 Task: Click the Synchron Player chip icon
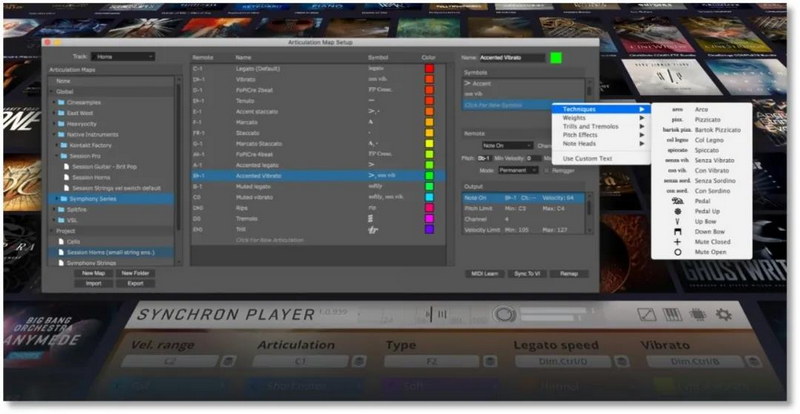(697, 314)
